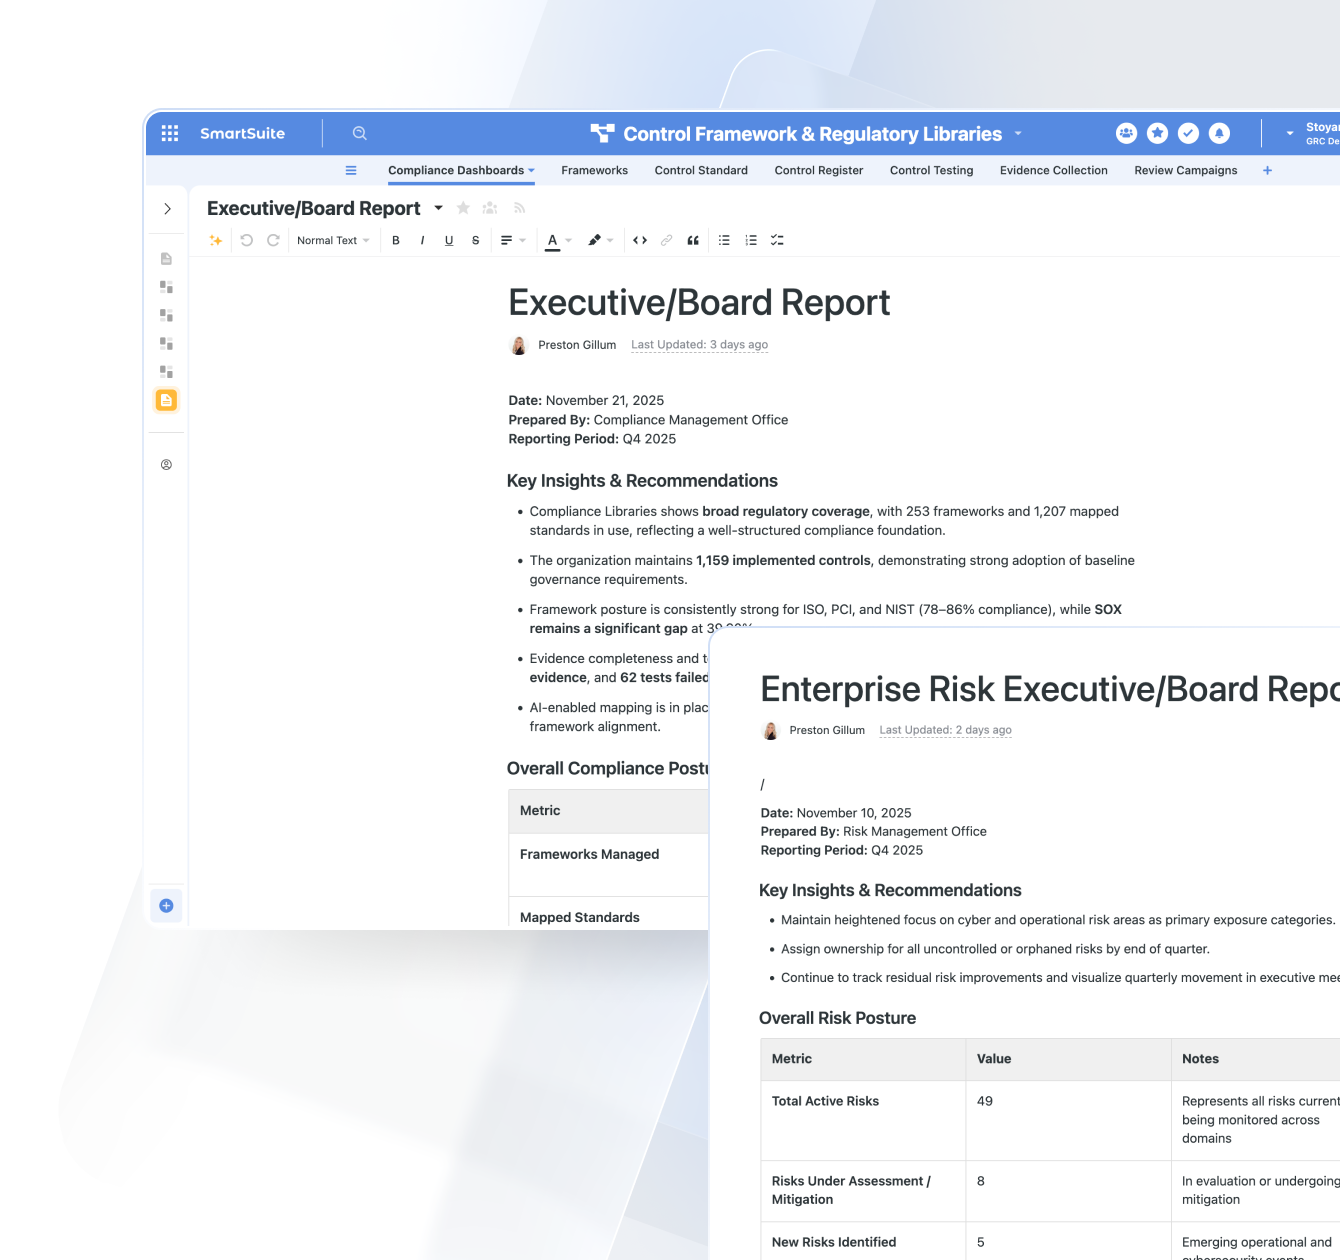This screenshot has width=1340, height=1260.
Task: Toggle strikethrough formatting
Action: (475, 240)
